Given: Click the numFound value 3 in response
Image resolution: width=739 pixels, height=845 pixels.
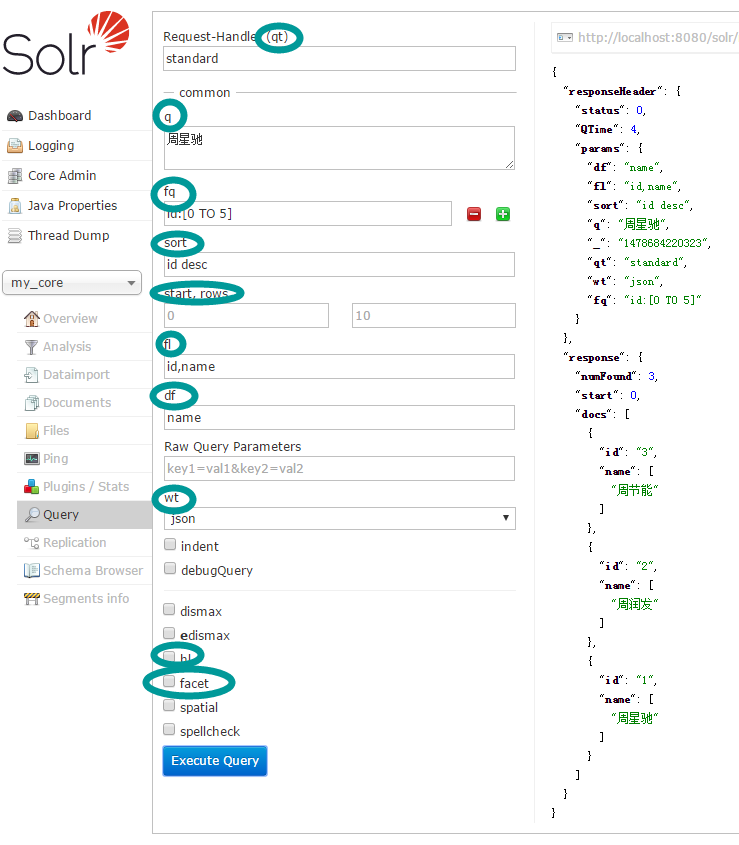Looking at the screenshot, I should (x=651, y=377).
